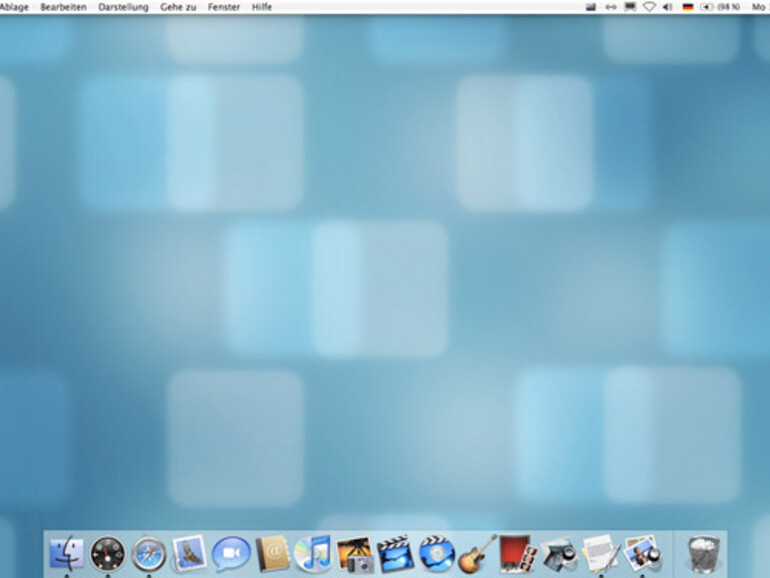This screenshot has height=578, width=770.
Task: Click the Mo clock in menu bar
Action: pyautogui.click(x=759, y=7)
